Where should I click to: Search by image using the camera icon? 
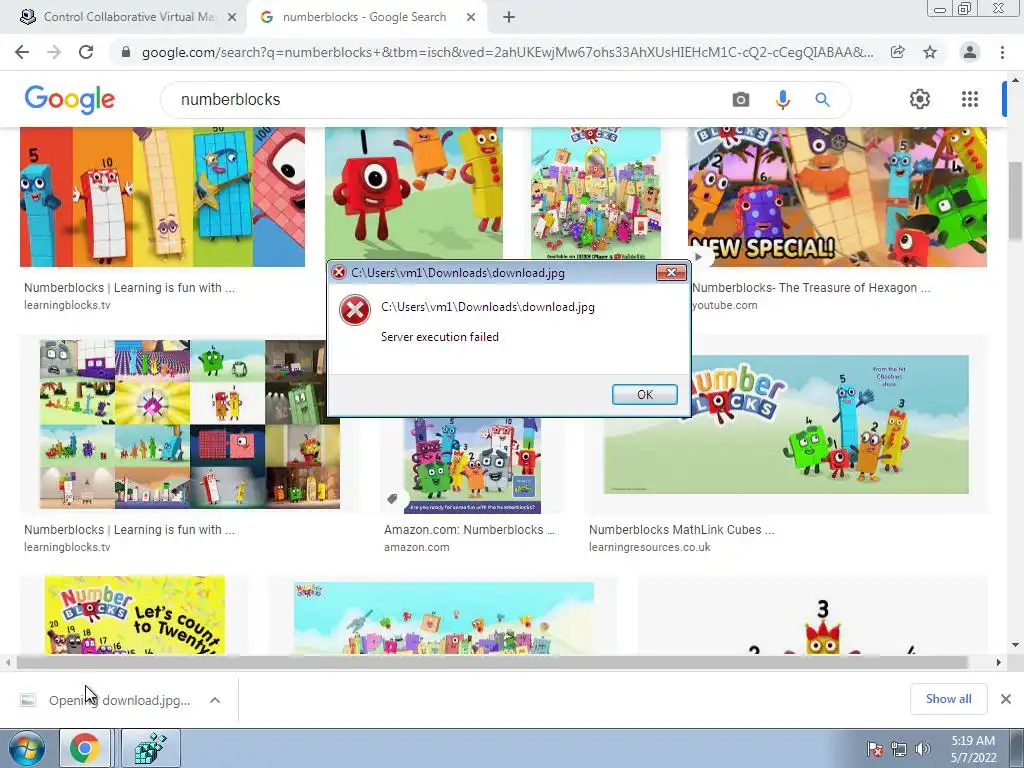741,99
